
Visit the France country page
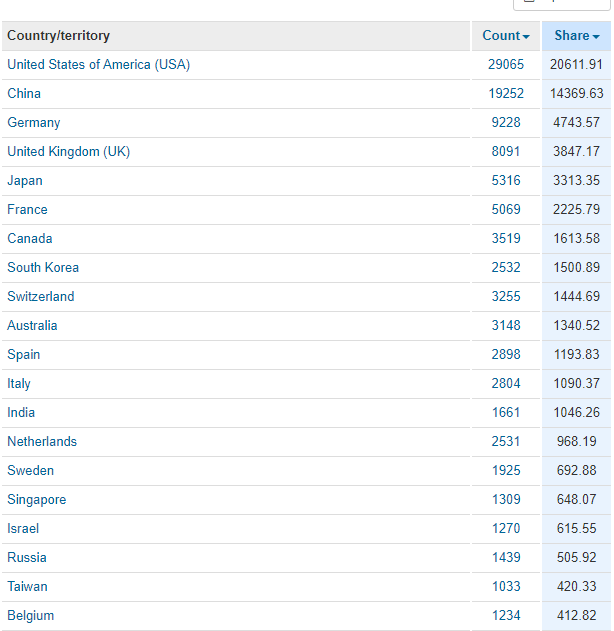(27, 210)
